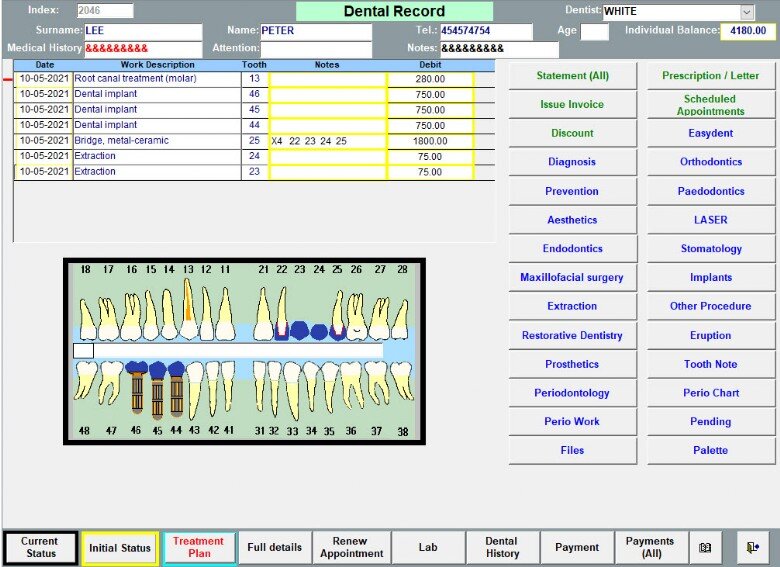Select root-canal tooth 13 in chart
The image size is (780, 567).
[x=188, y=308]
